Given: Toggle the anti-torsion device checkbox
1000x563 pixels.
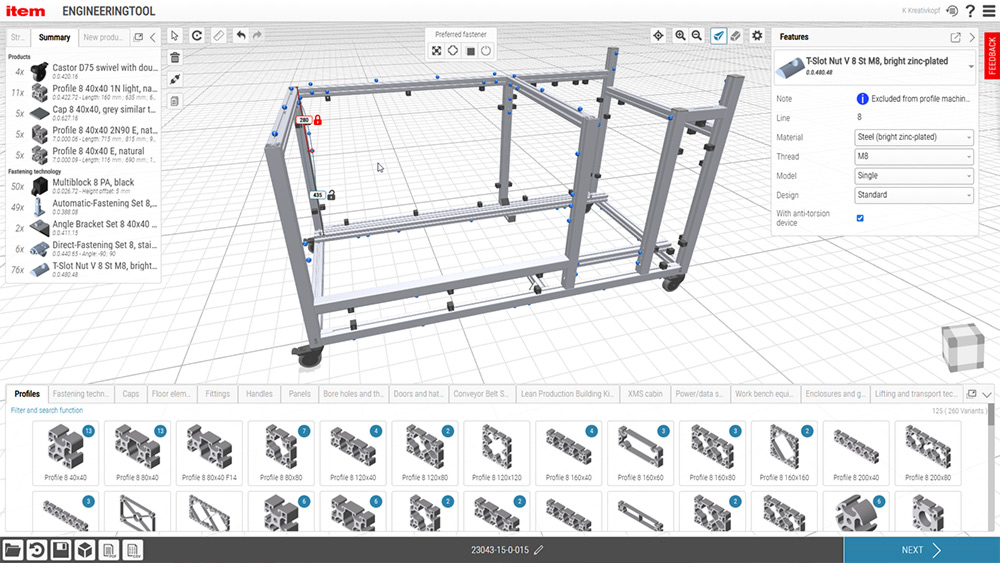Looking at the screenshot, I should (860, 218).
